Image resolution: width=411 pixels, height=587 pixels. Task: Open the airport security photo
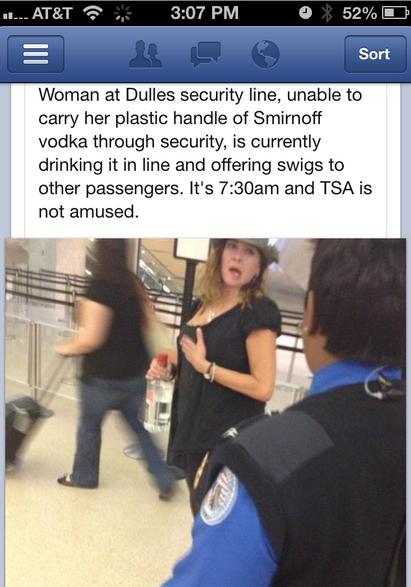coord(206,413)
